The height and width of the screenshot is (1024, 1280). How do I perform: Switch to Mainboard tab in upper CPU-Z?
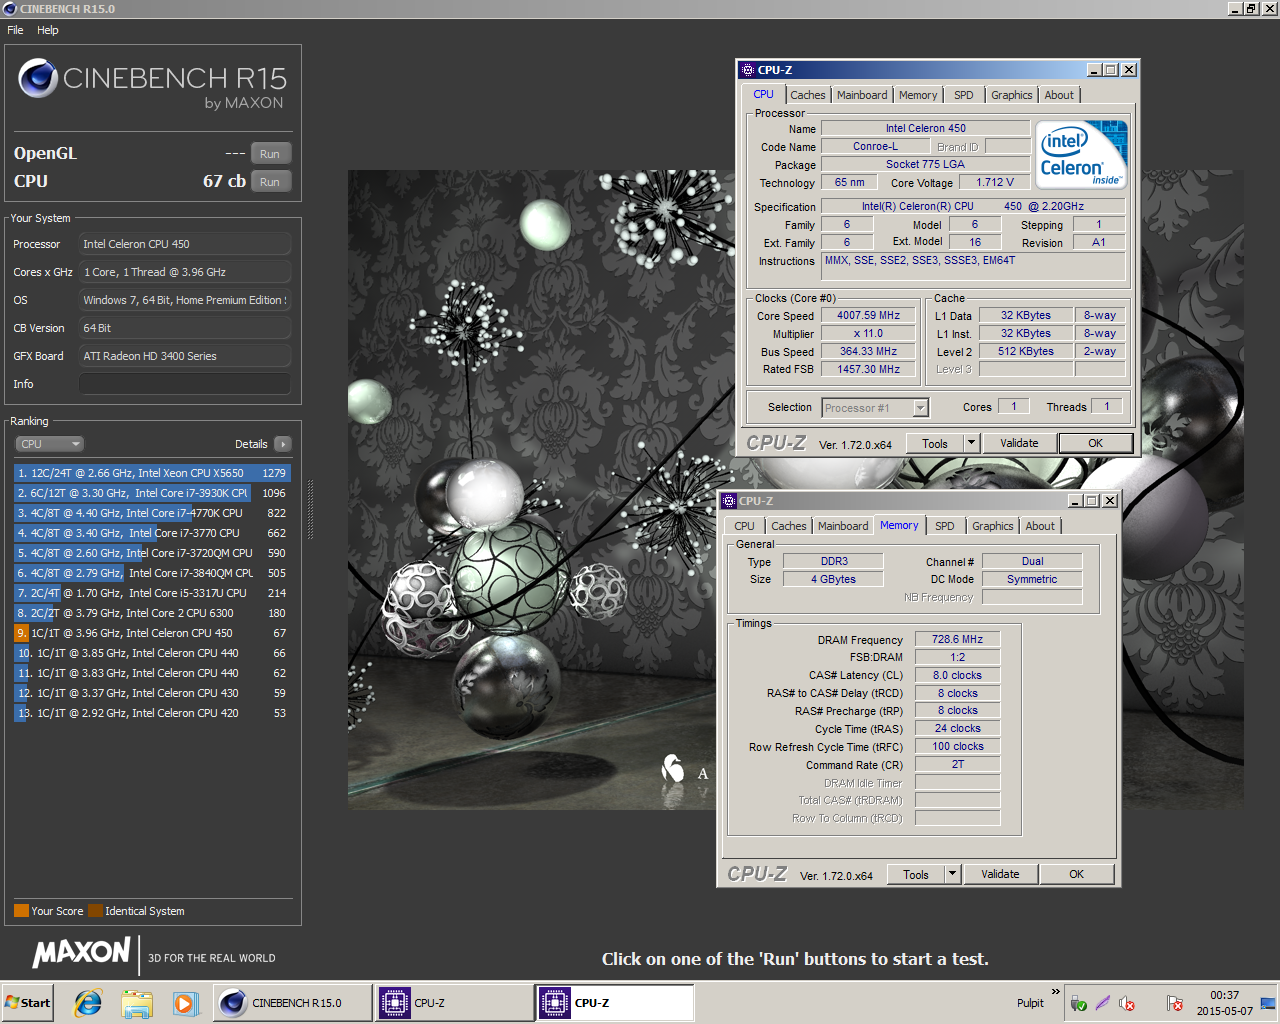coord(862,95)
